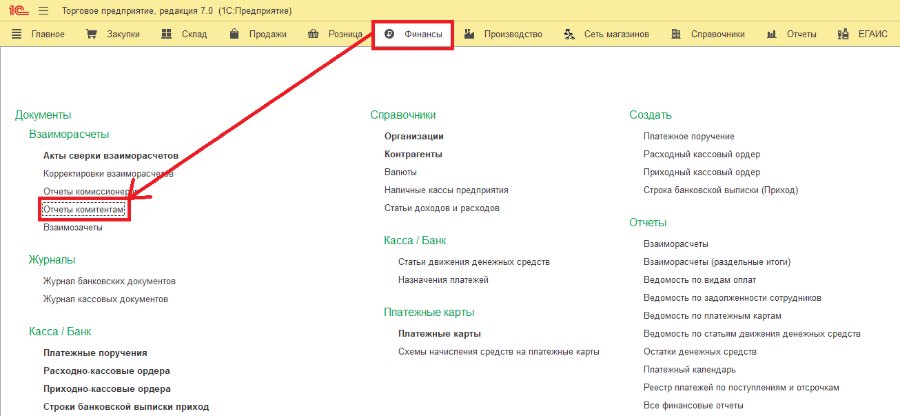Open Ведомость по платежным картам
Image resolution: width=900 pixels, height=416 pixels.
(x=712, y=316)
